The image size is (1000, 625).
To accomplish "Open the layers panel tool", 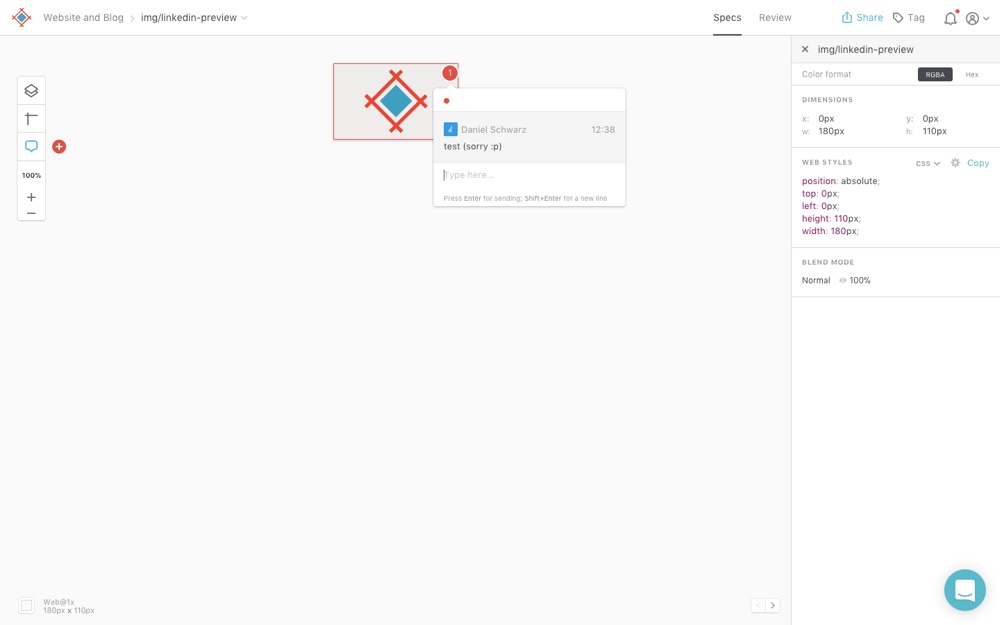I will [x=31, y=91].
